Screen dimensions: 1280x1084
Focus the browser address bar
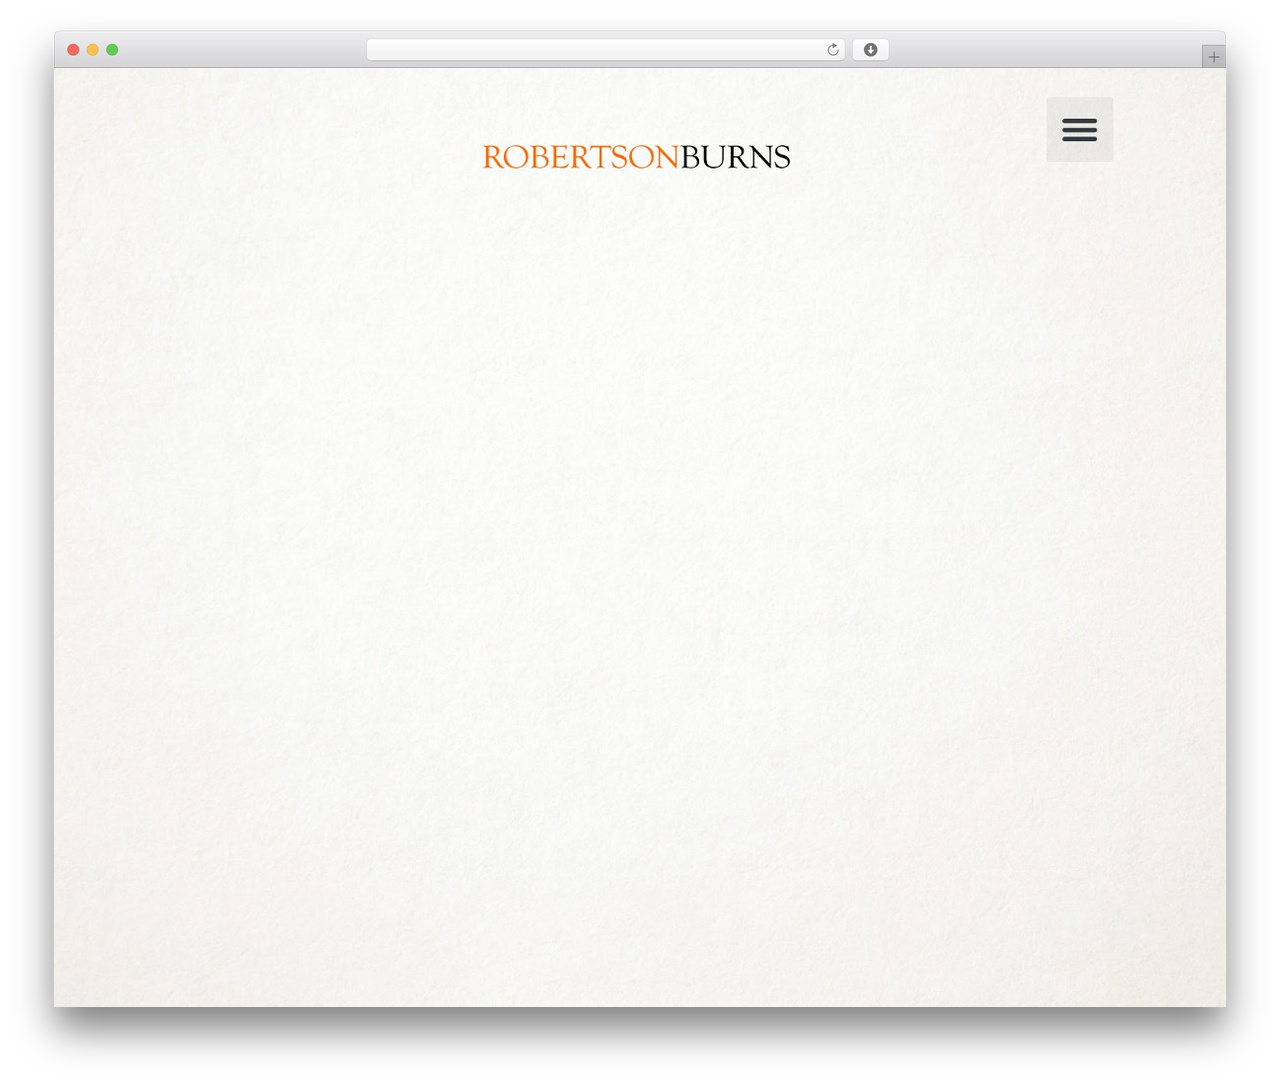point(605,50)
